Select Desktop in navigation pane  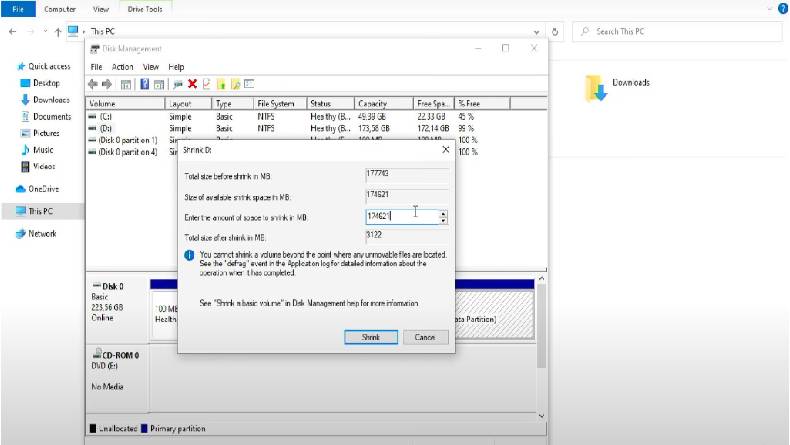pyautogui.click(x=40, y=83)
